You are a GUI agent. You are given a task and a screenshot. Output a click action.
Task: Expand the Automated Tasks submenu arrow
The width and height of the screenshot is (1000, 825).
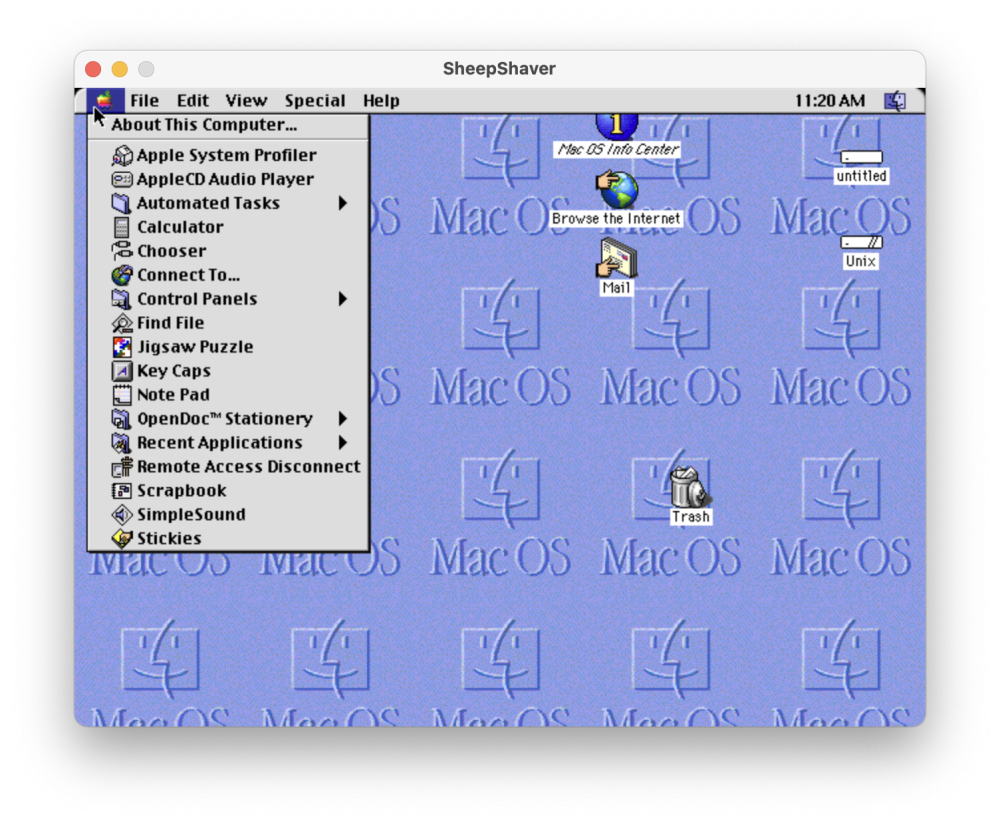click(x=343, y=203)
